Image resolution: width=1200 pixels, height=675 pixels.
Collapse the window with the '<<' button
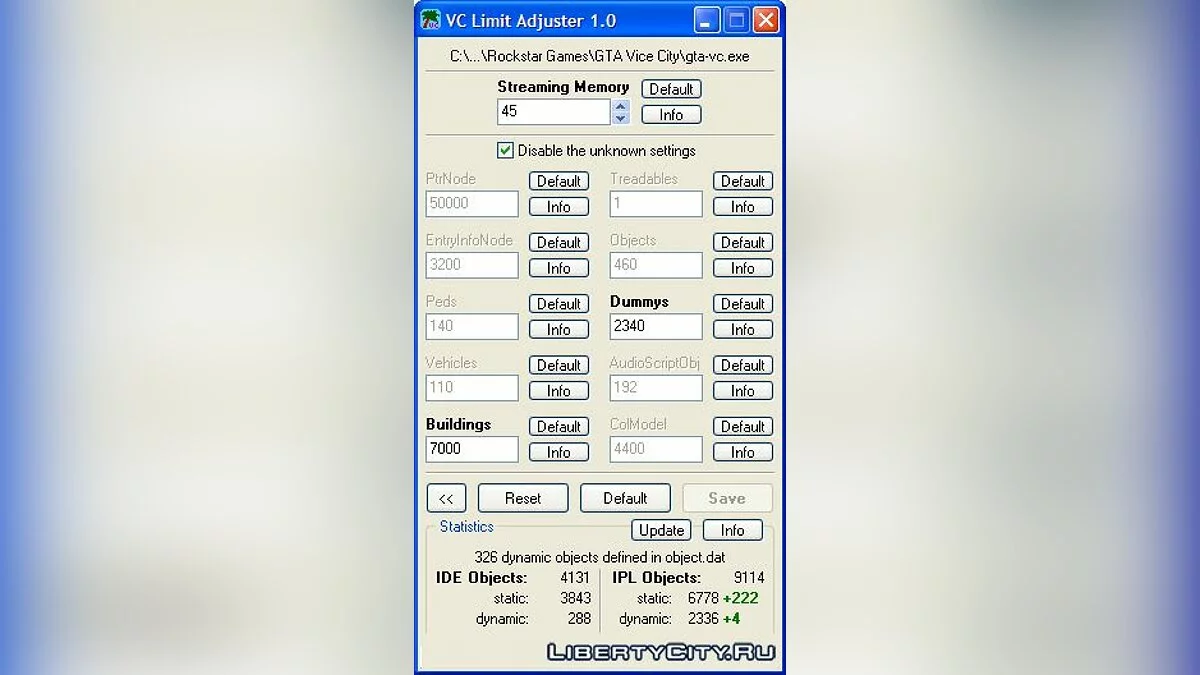pyautogui.click(x=446, y=497)
